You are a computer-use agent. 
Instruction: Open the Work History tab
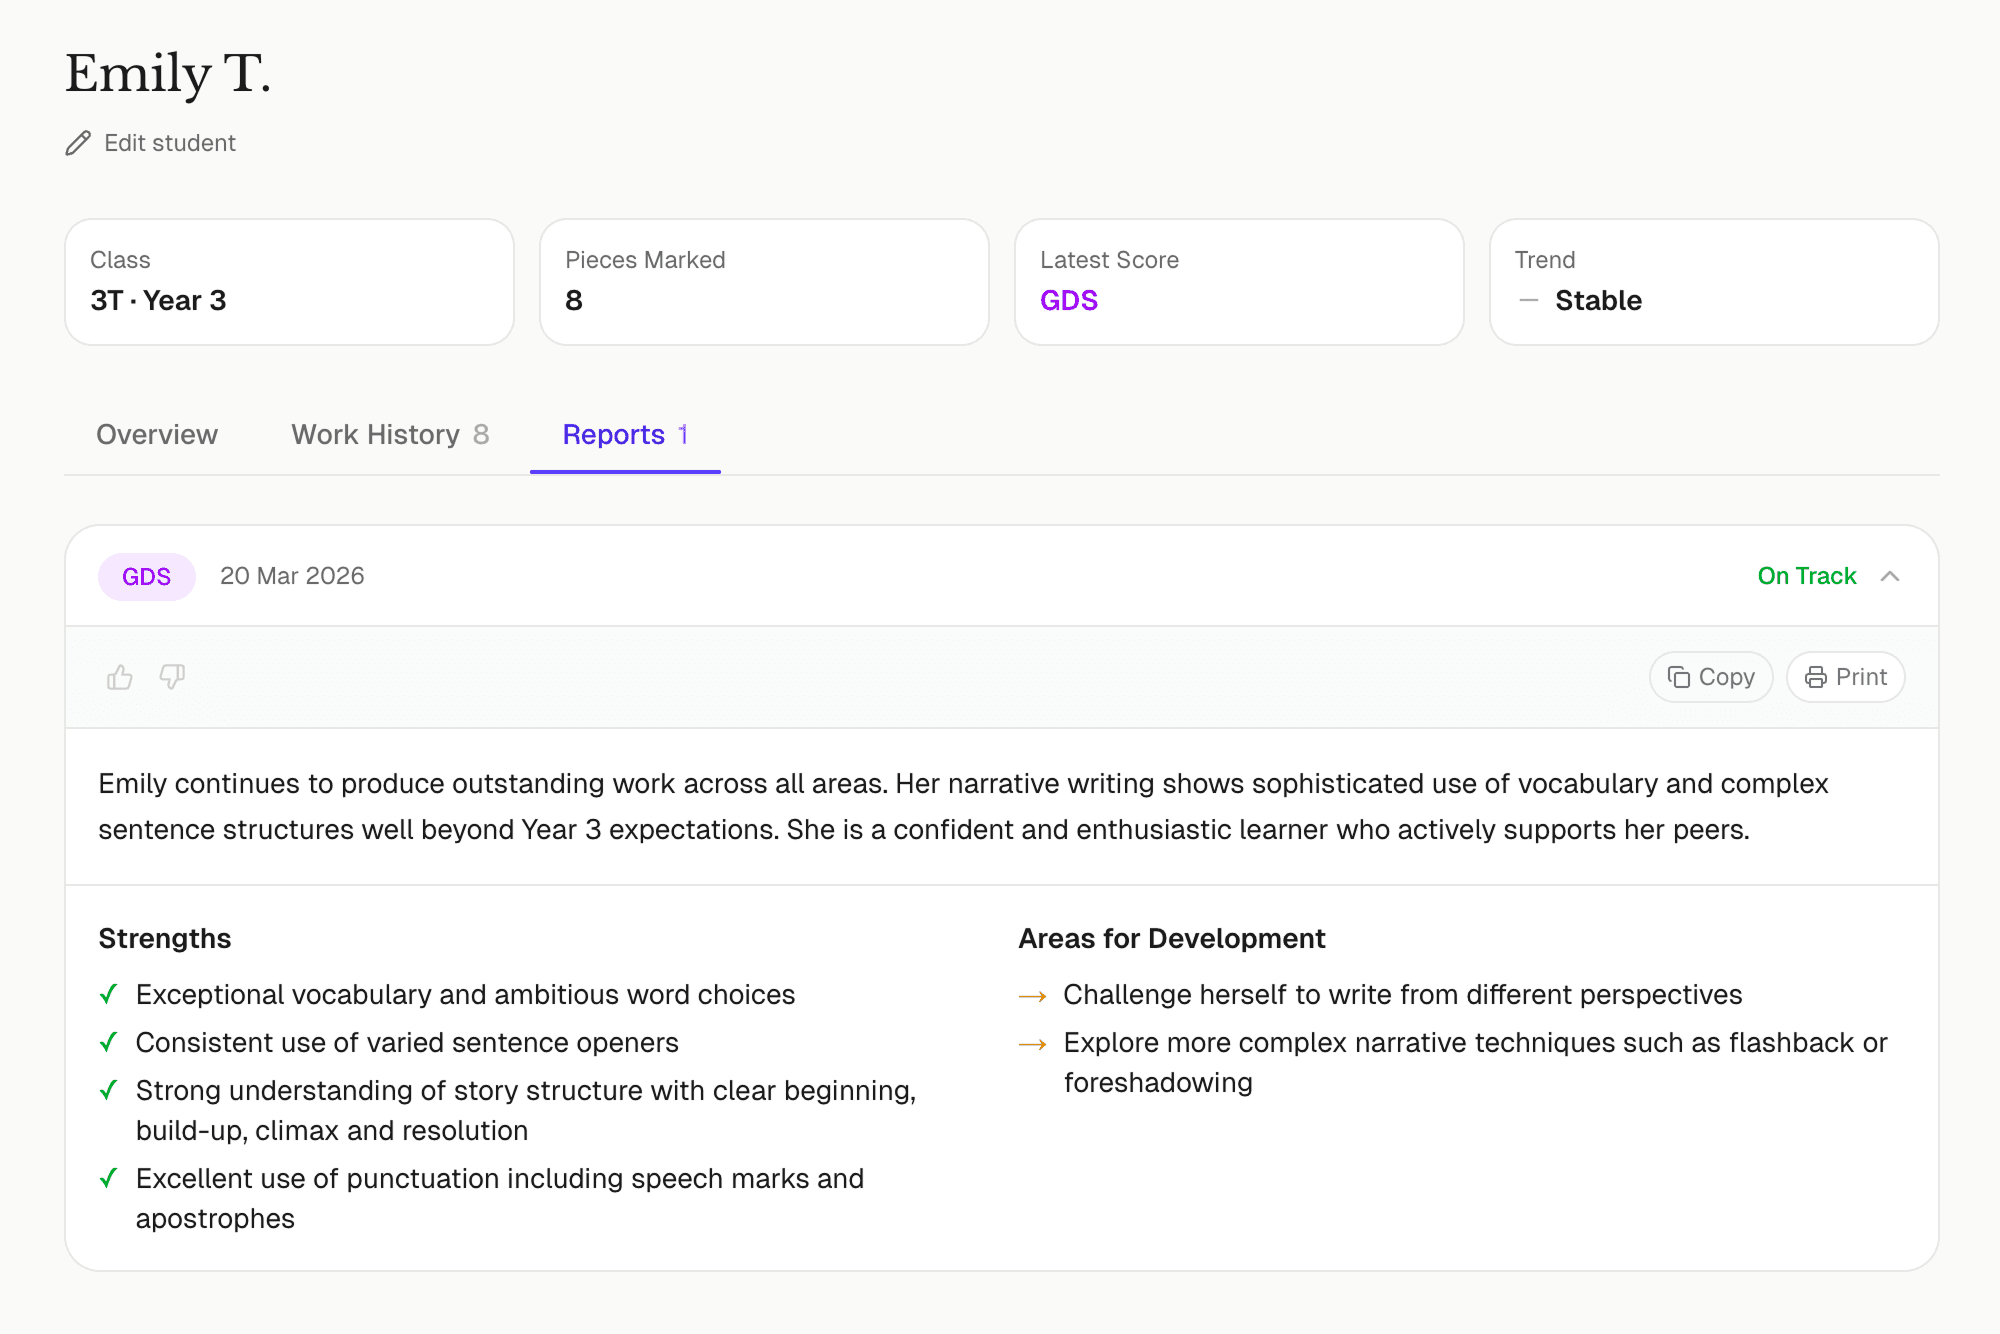[389, 435]
